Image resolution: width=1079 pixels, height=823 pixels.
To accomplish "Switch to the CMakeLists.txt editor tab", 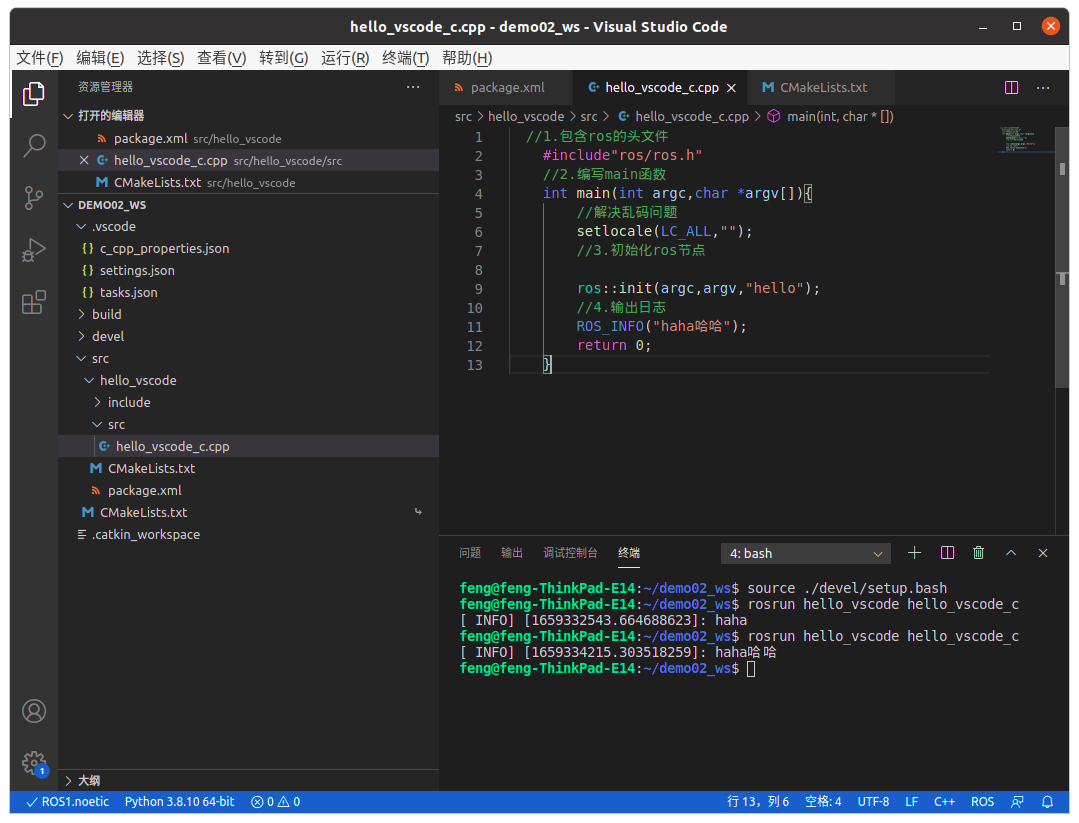I will point(822,88).
